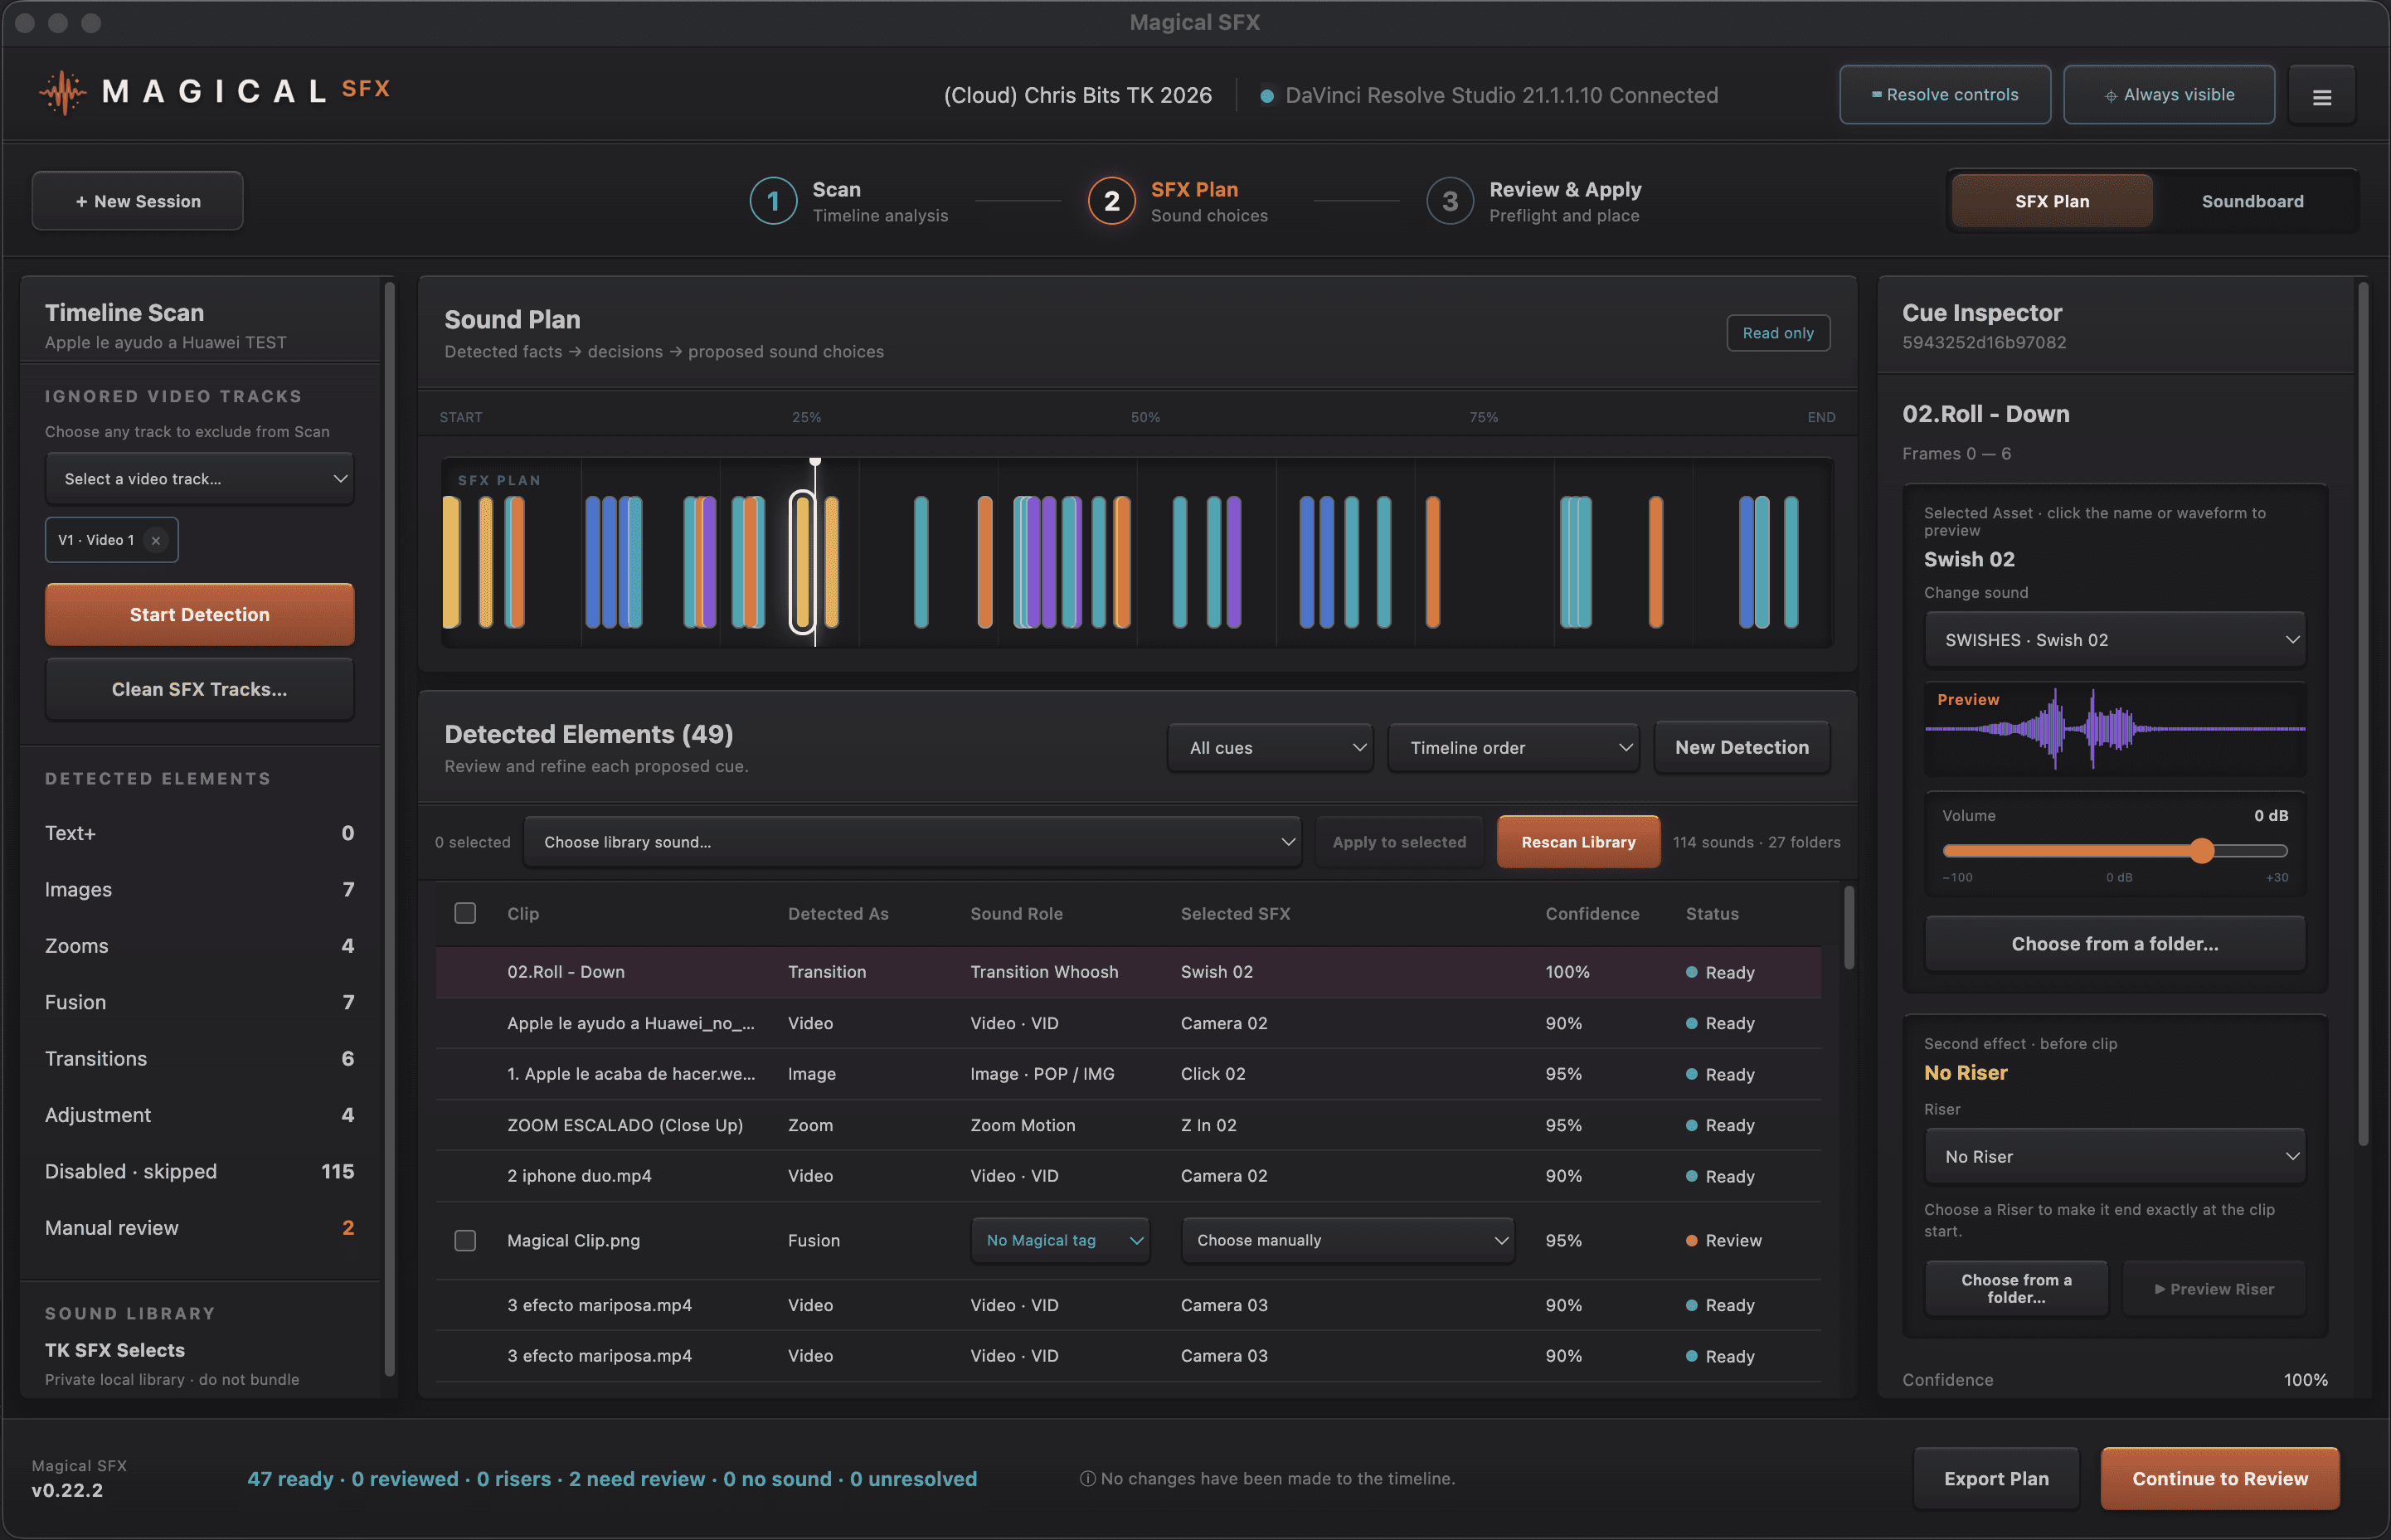
Task: Click the Cue Inspector panel scrollbar
Action: point(2363,714)
